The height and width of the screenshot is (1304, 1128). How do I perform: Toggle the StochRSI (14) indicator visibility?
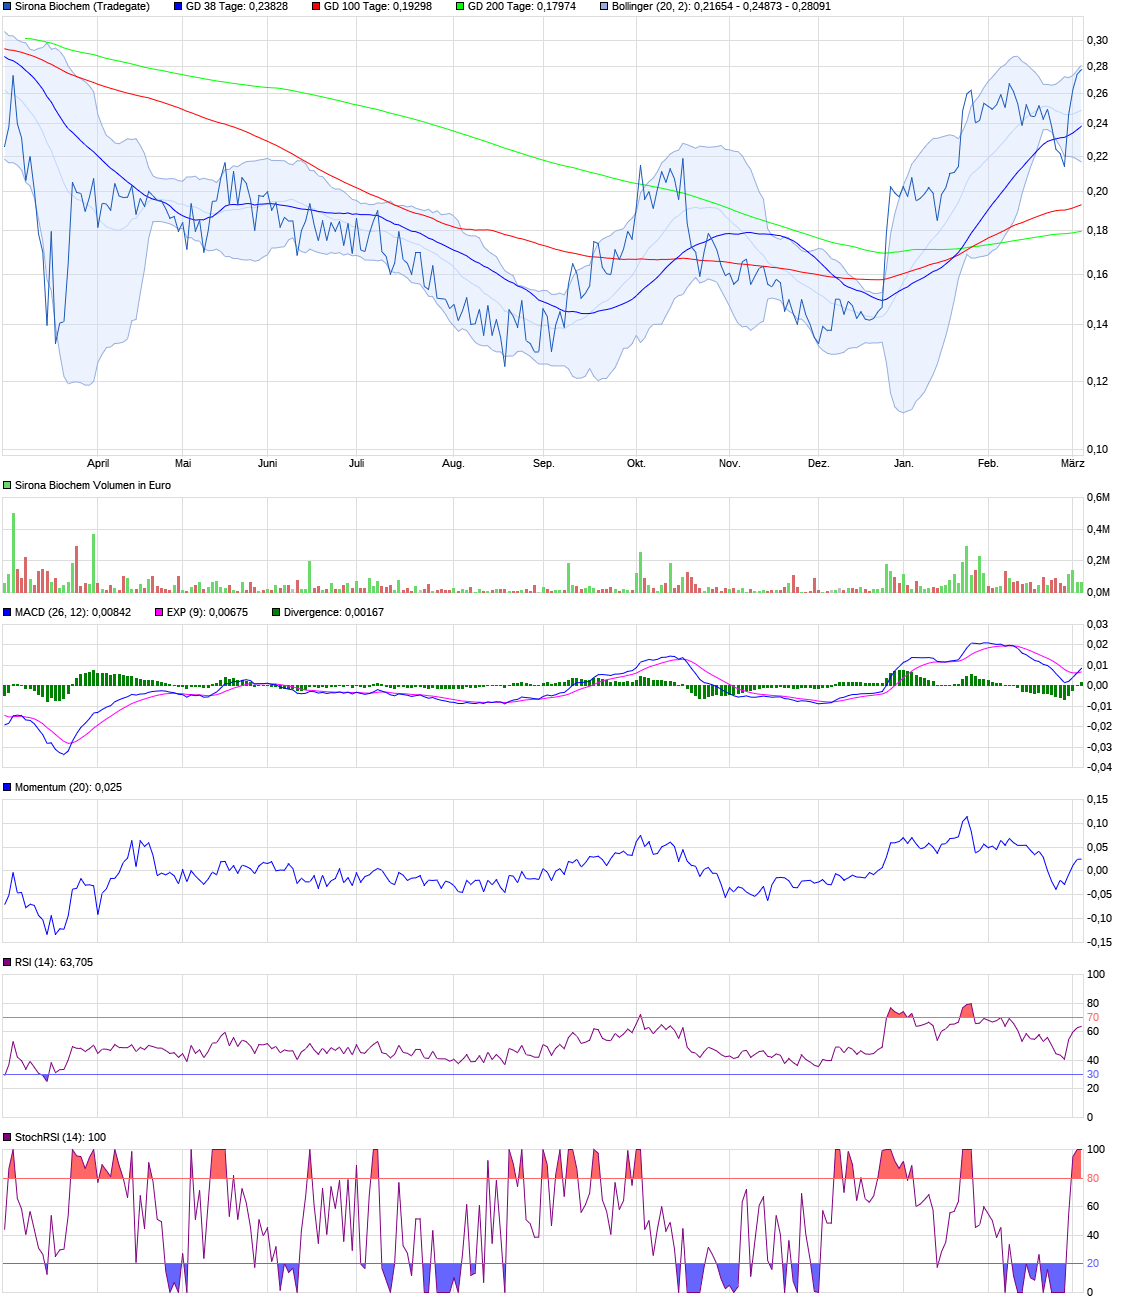pyautogui.click(x=8, y=1135)
